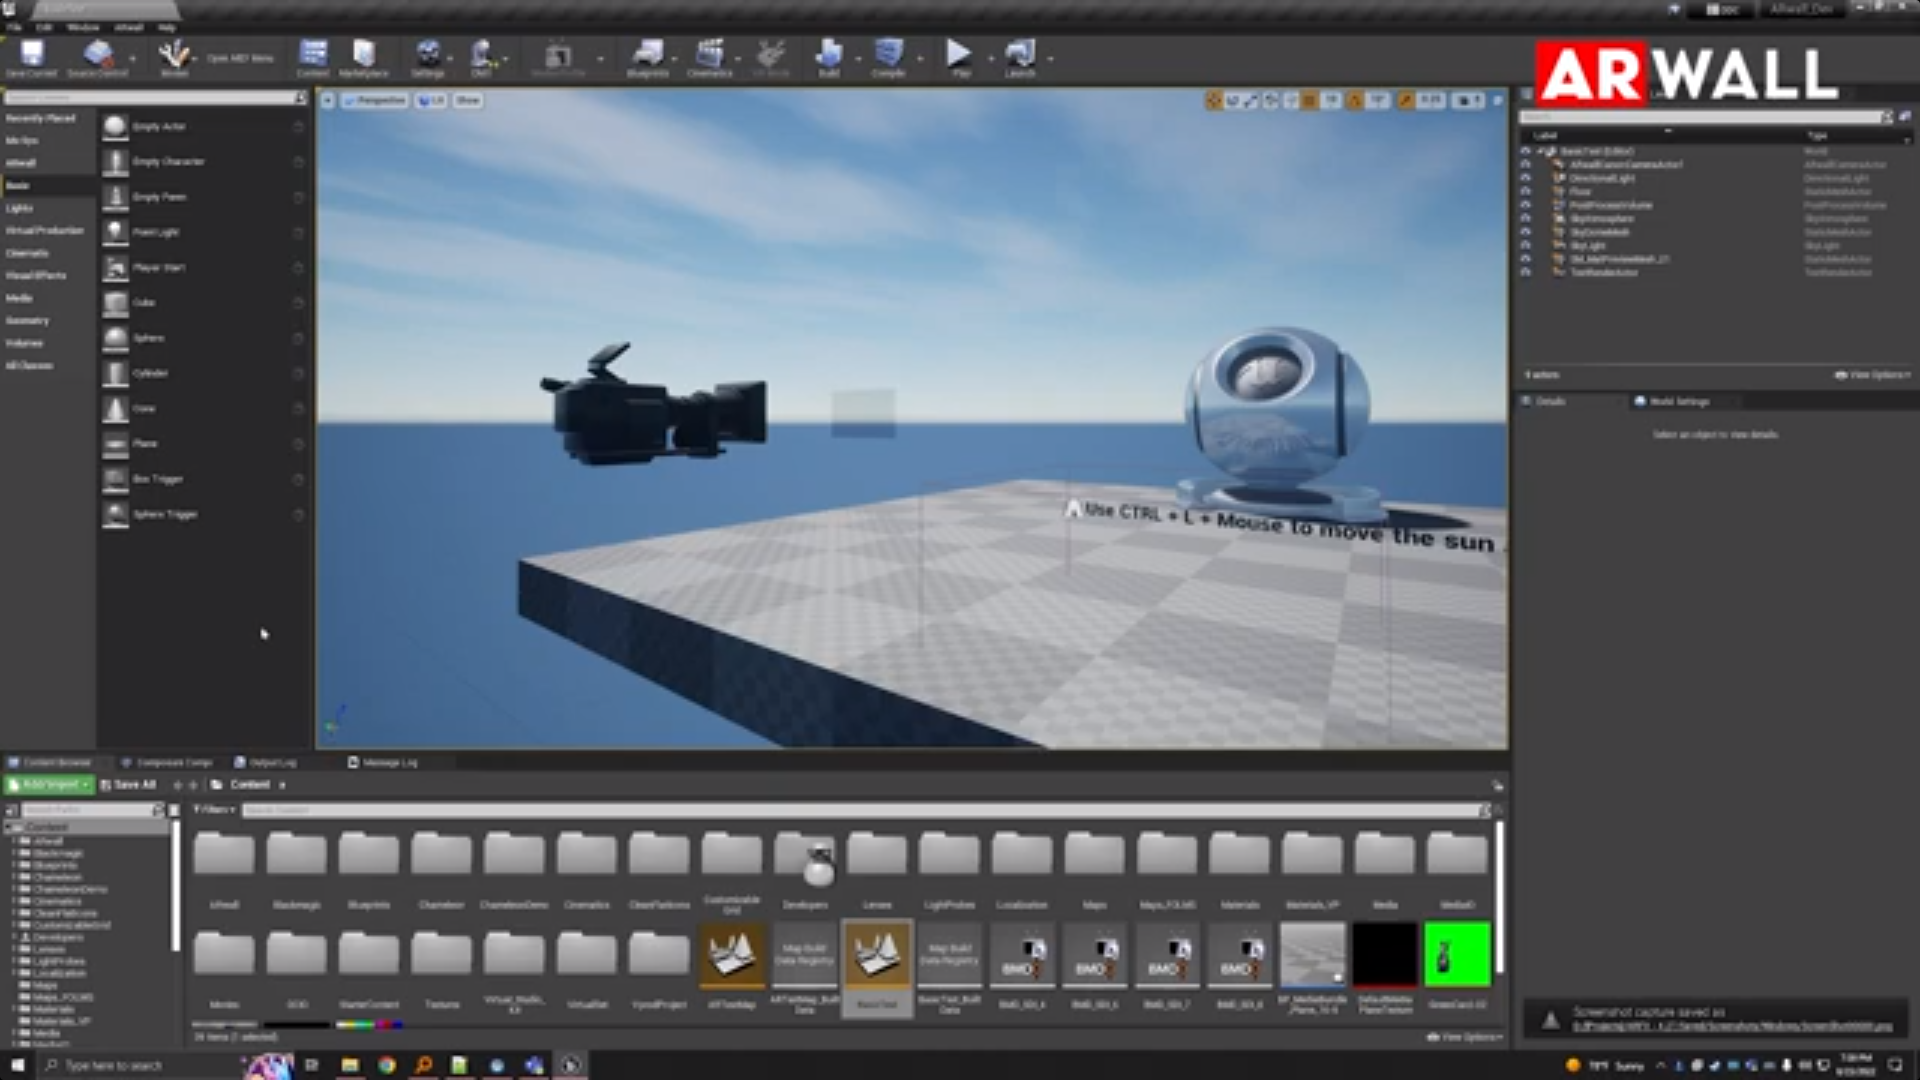Open the Lit view mode dropdown
This screenshot has height=1080, width=1920.
pos(432,99)
